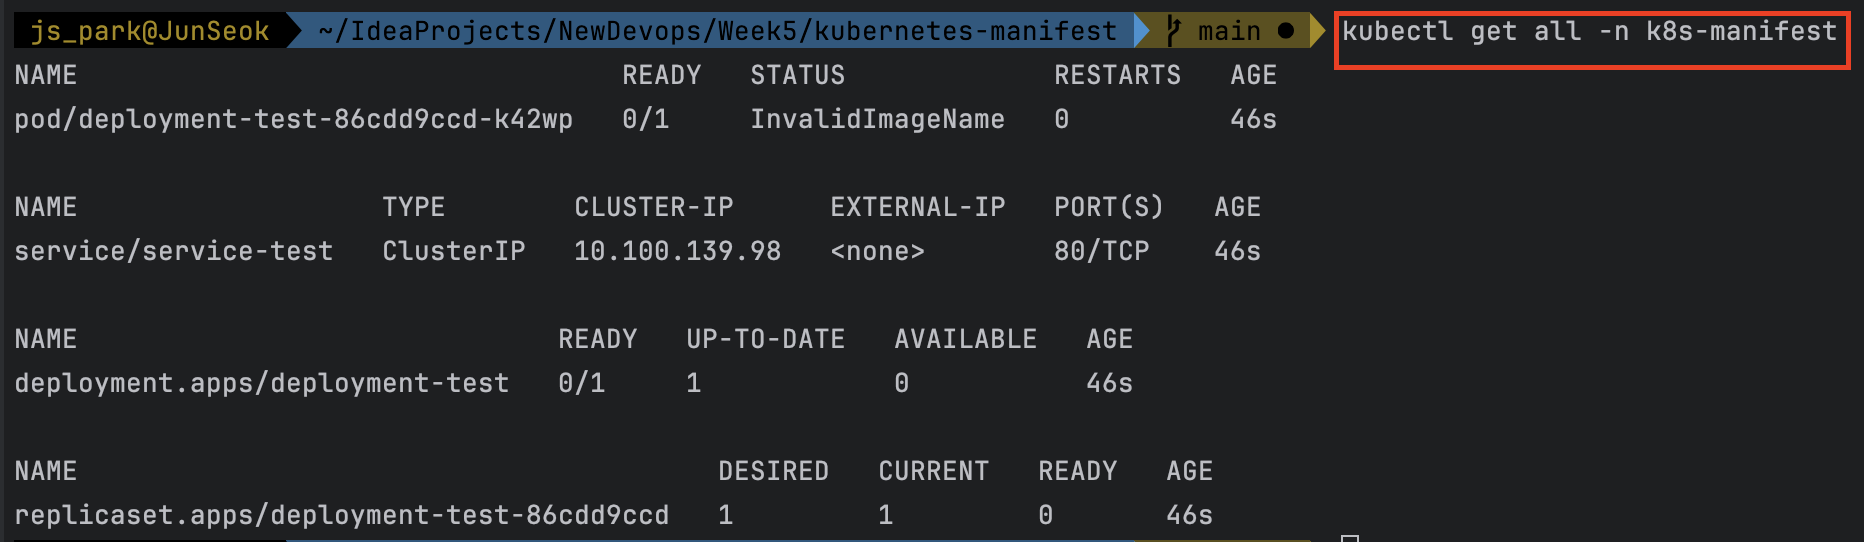Select service/service-test name
This screenshot has width=1864, height=542.
click(174, 252)
